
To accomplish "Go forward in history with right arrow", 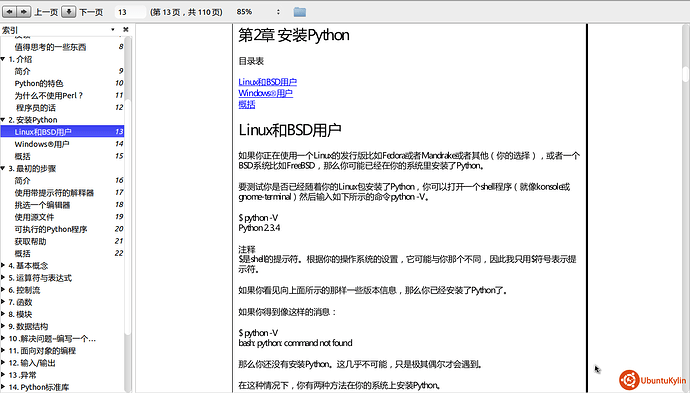I will pos(24,11).
